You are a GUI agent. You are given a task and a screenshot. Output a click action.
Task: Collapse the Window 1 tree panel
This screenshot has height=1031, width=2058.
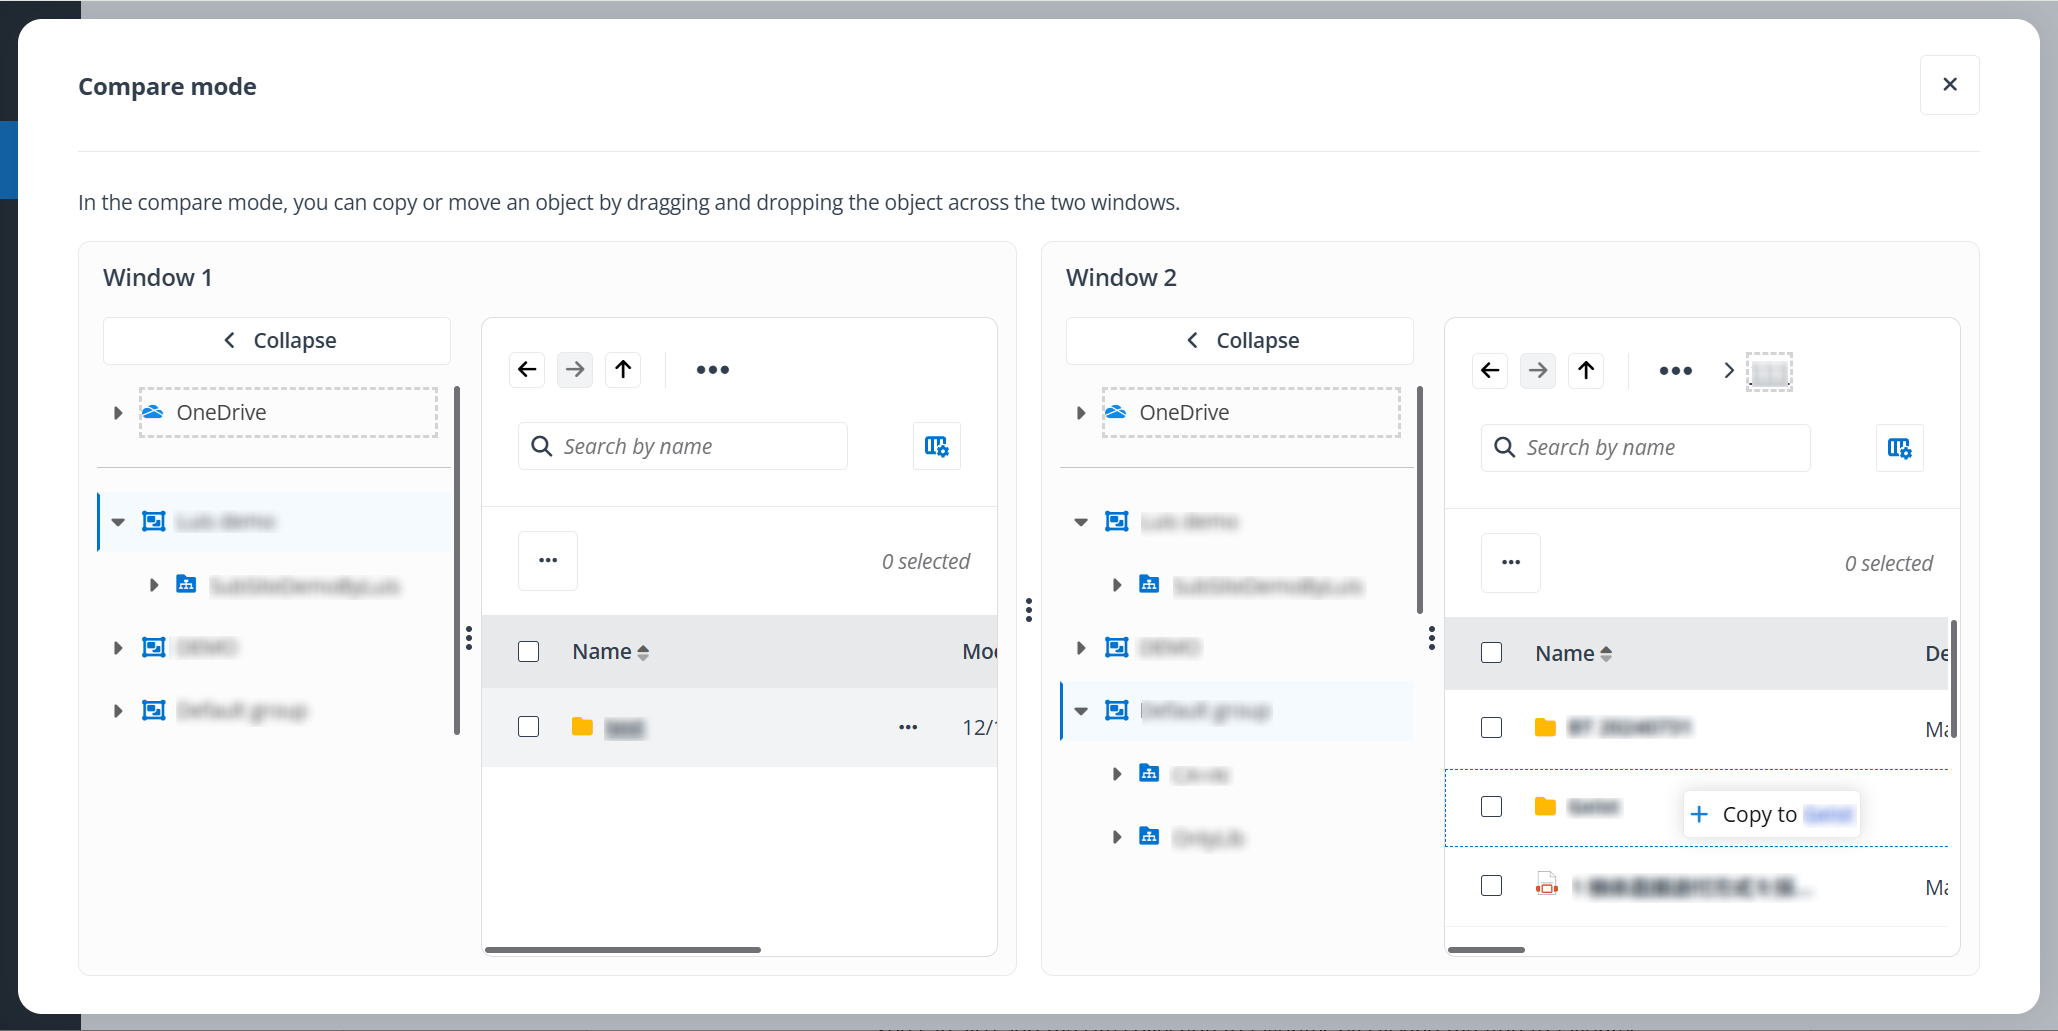pos(277,341)
